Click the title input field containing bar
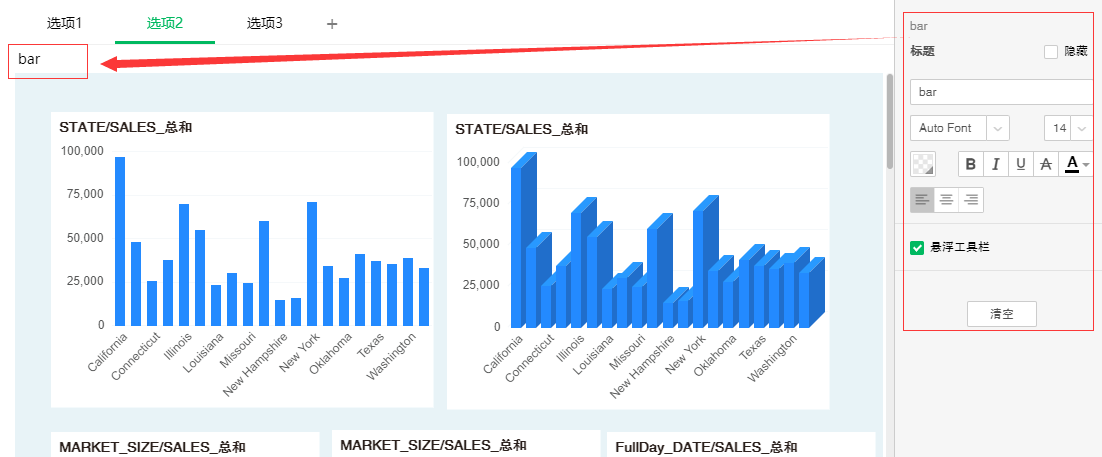Image resolution: width=1102 pixels, height=457 pixels. pos(1000,92)
